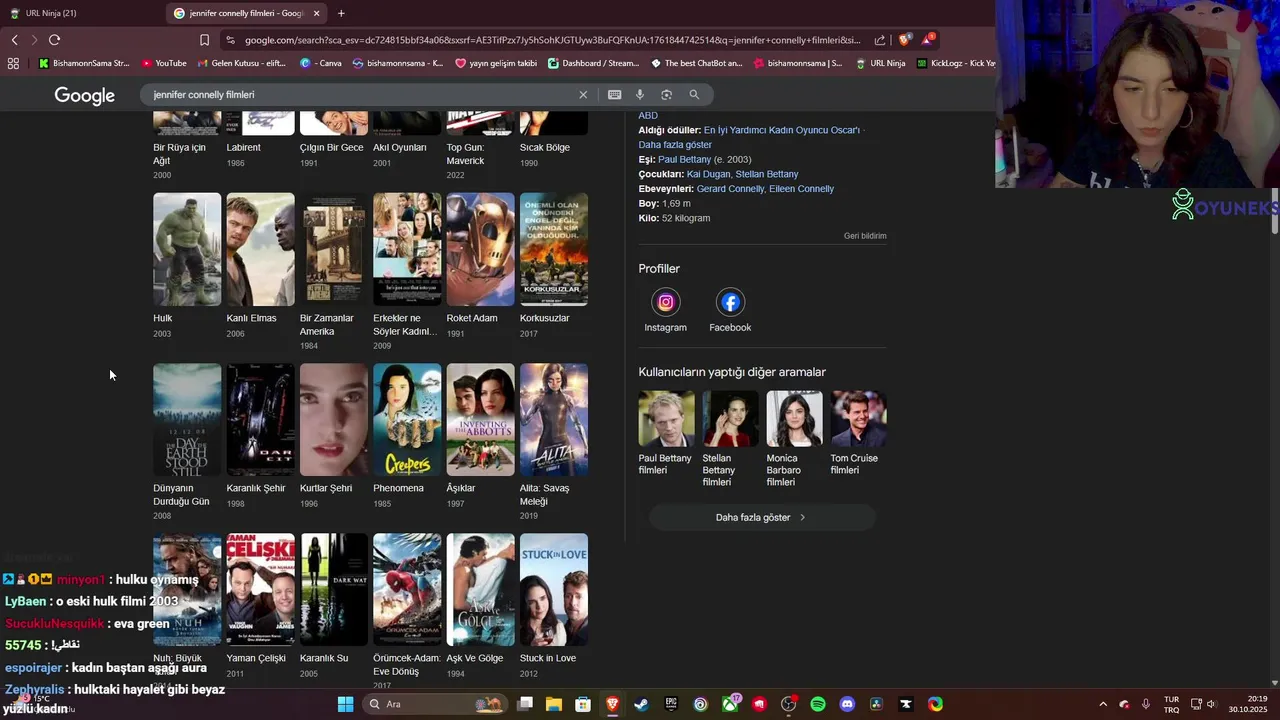Open the KickLogz bookmark
The width and height of the screenshot is (1280, 720).
click(956, 63)
